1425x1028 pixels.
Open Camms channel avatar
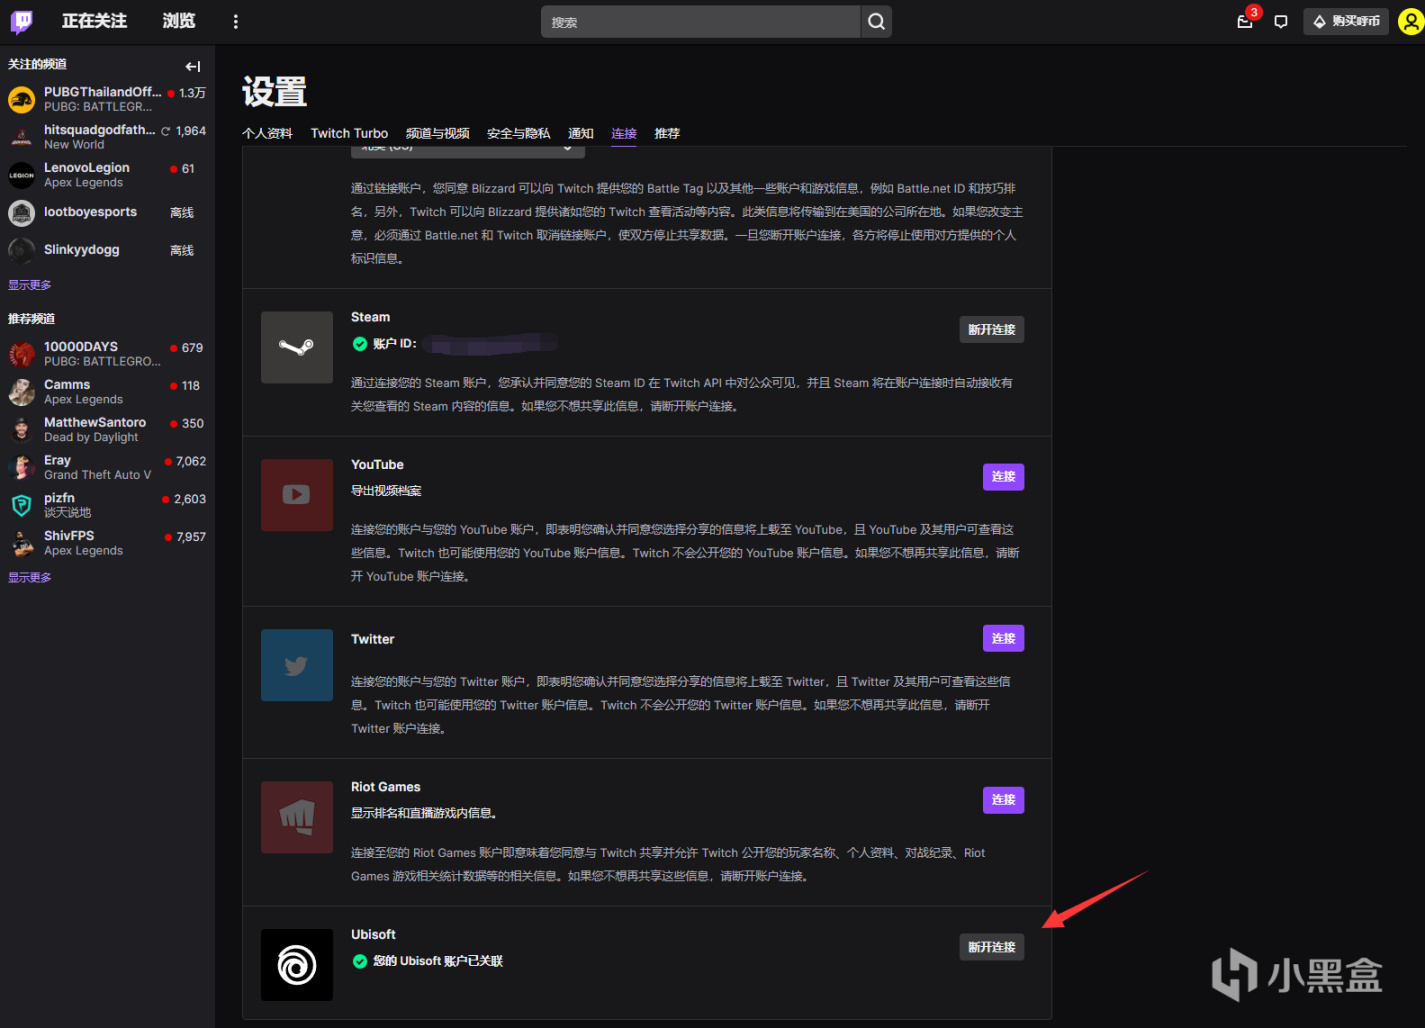(x=22, y=392)
